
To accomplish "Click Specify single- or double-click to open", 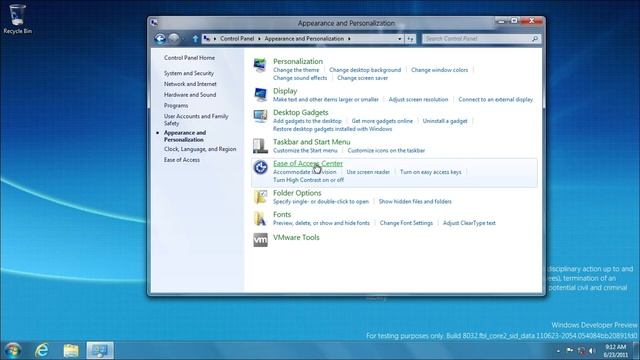I will point(321,202).
